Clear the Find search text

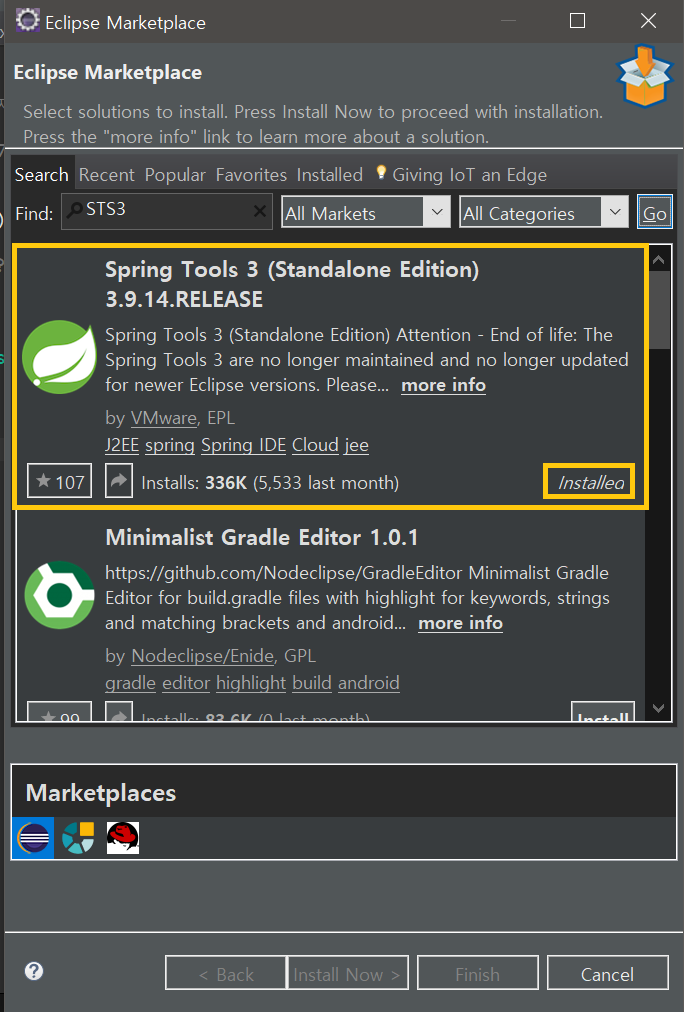tap(259, 211)
